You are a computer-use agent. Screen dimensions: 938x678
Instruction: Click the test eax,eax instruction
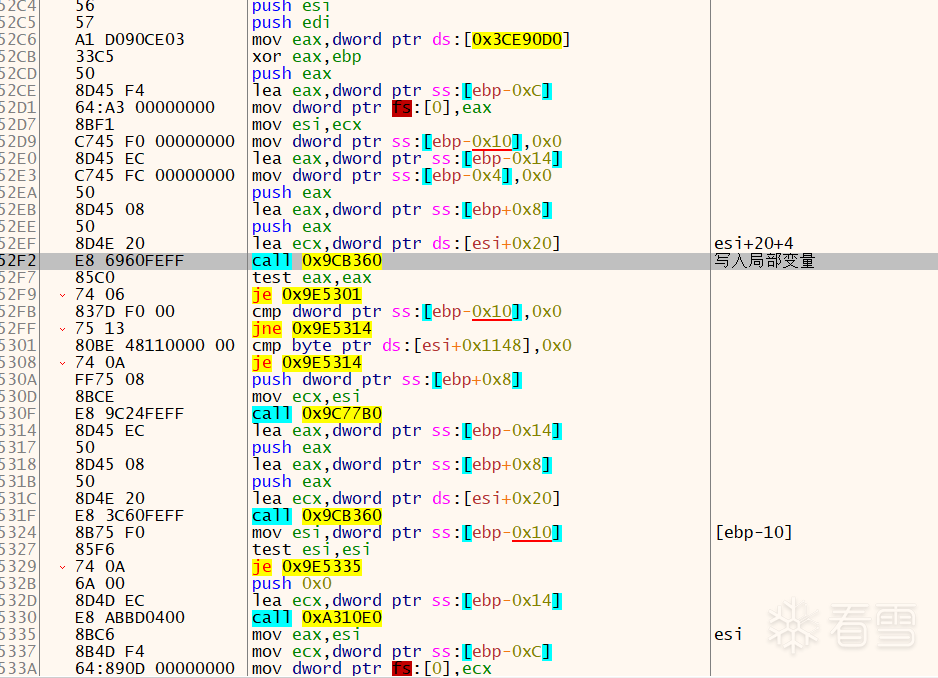pos(312,278)
